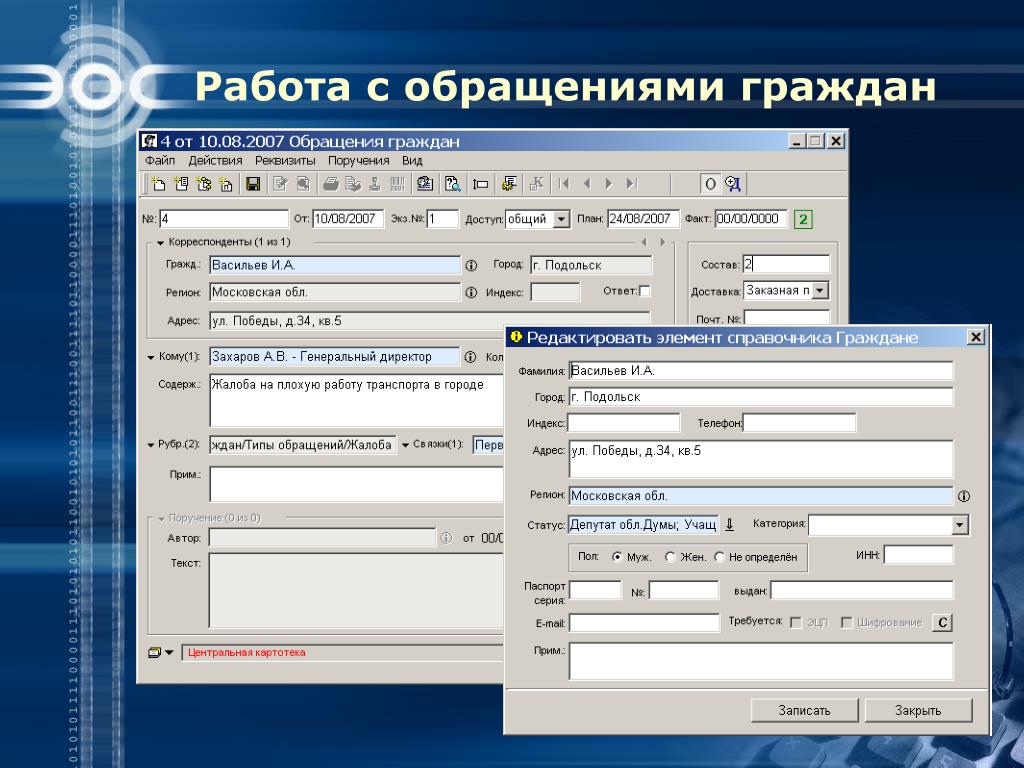Save the card with the floppy disk icon
1024x768 pixels.
coord(253,184)
